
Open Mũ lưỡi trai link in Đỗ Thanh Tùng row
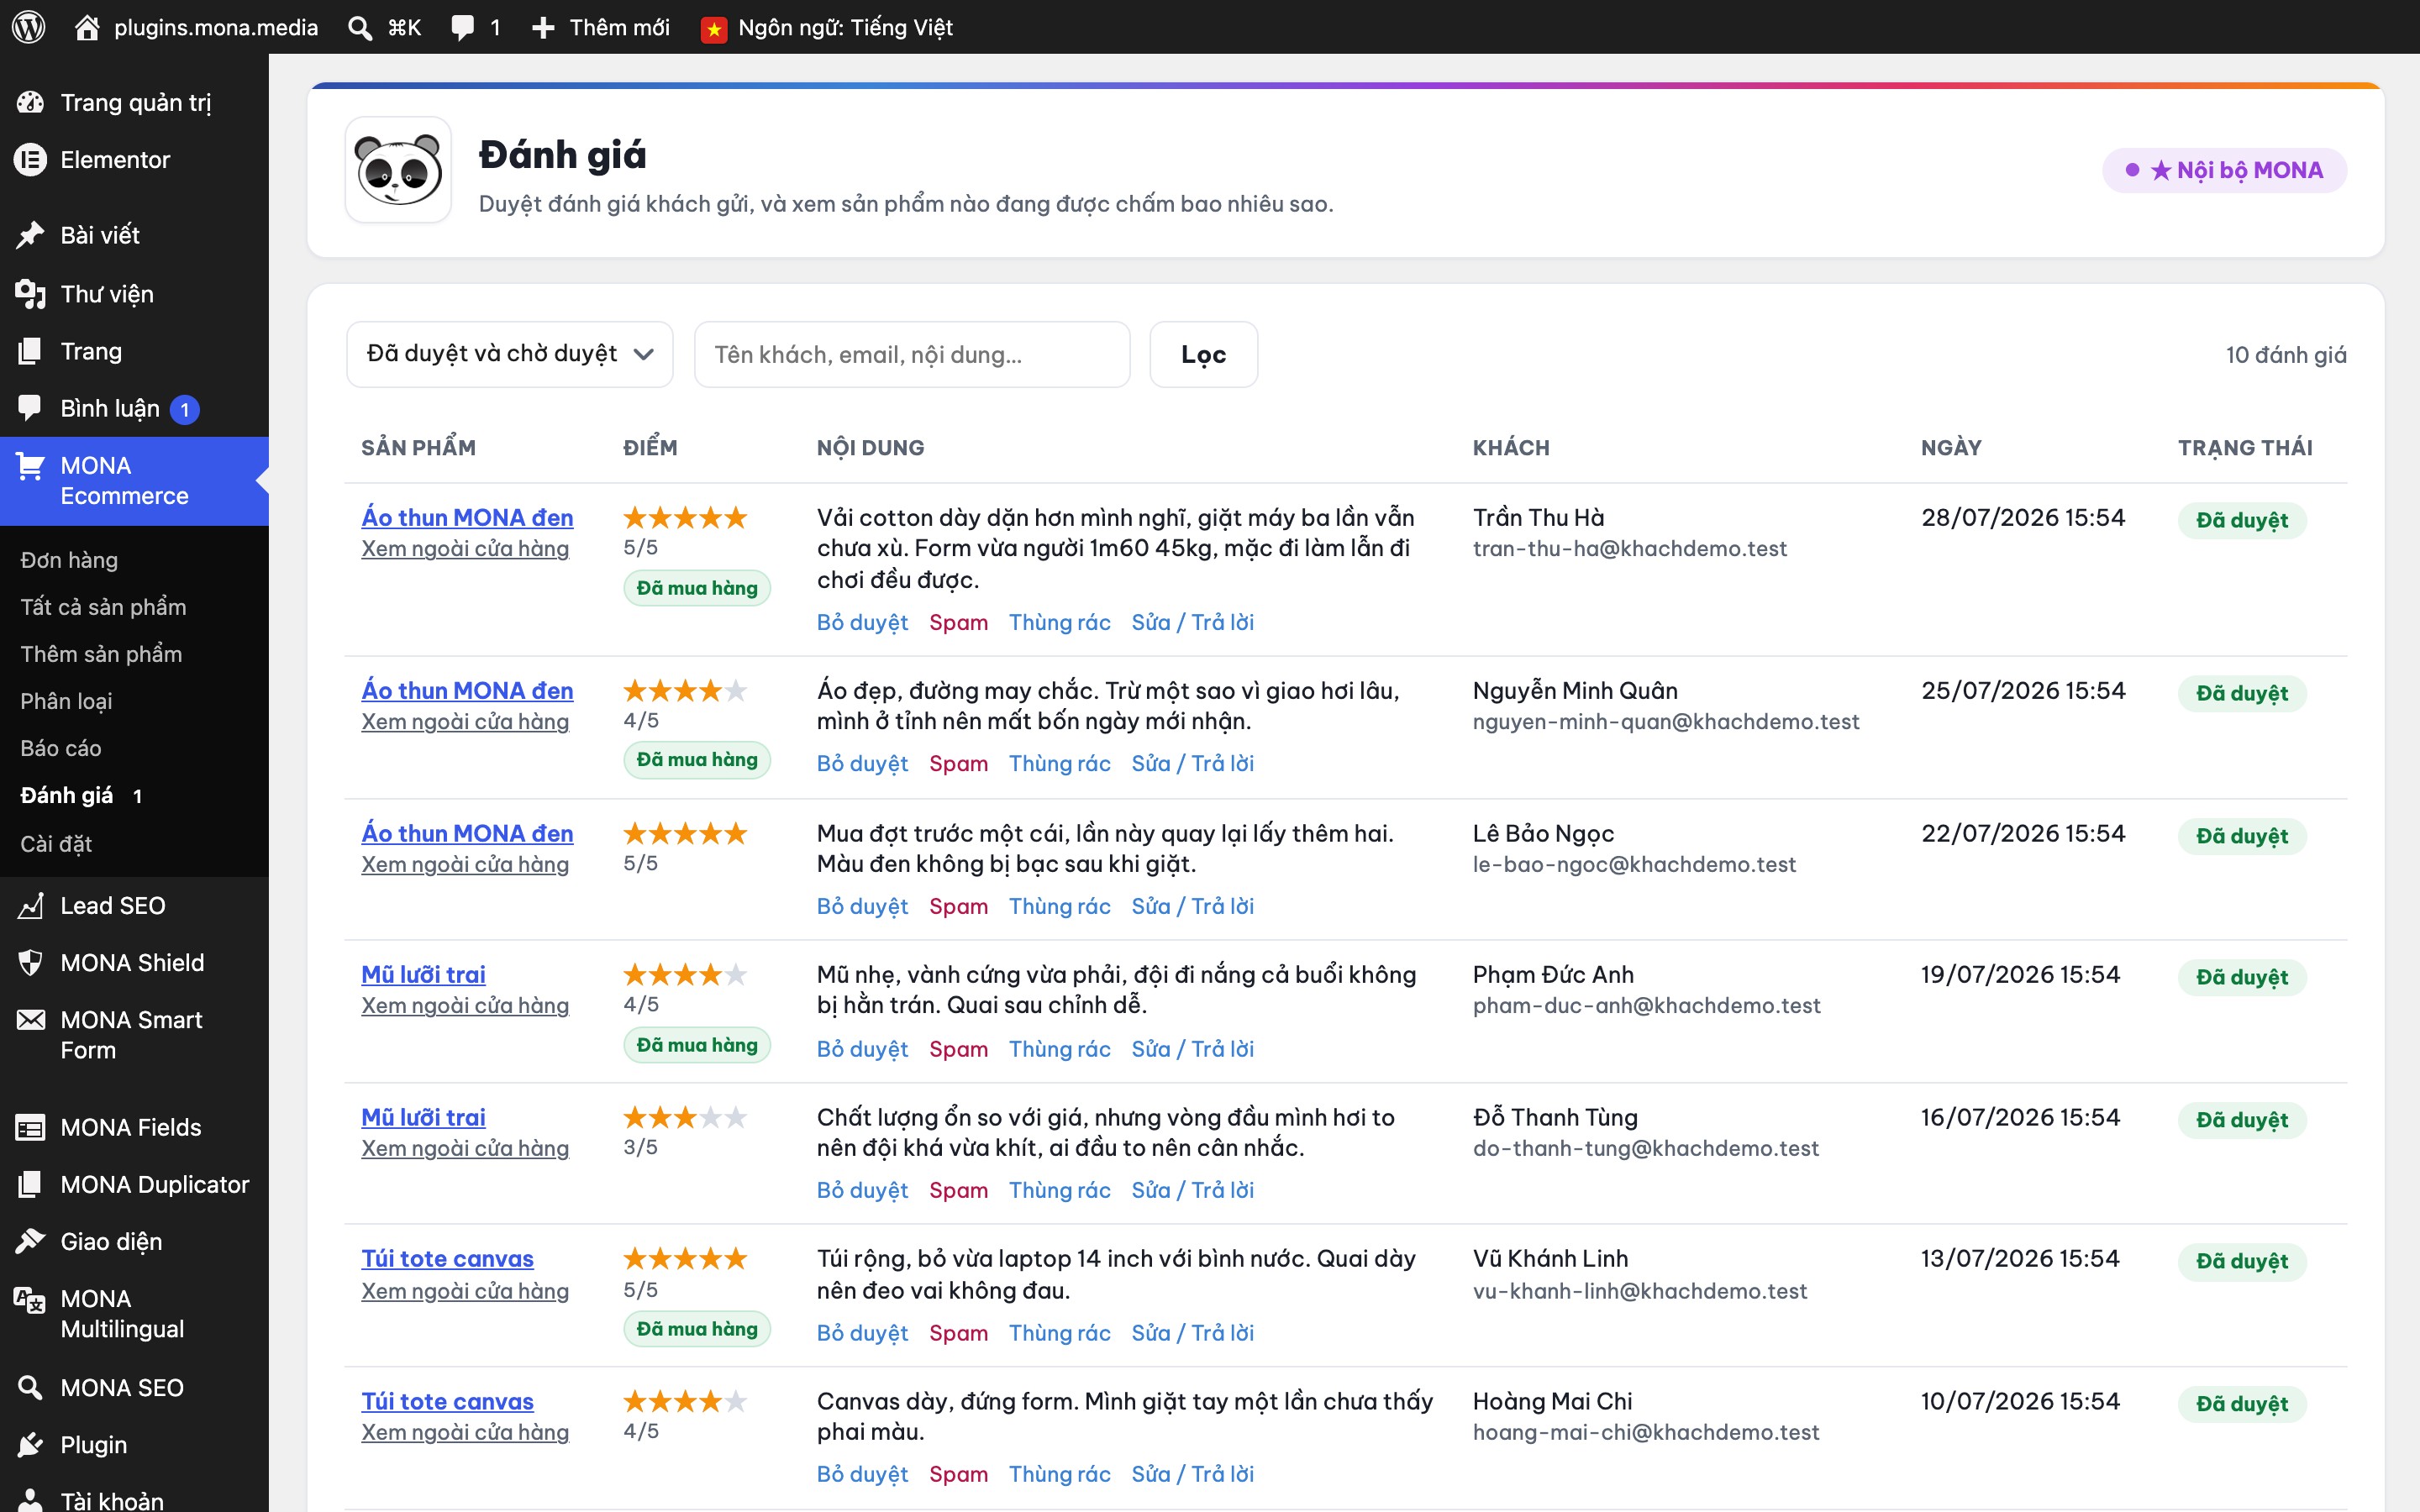click(x=423, y=1117)
